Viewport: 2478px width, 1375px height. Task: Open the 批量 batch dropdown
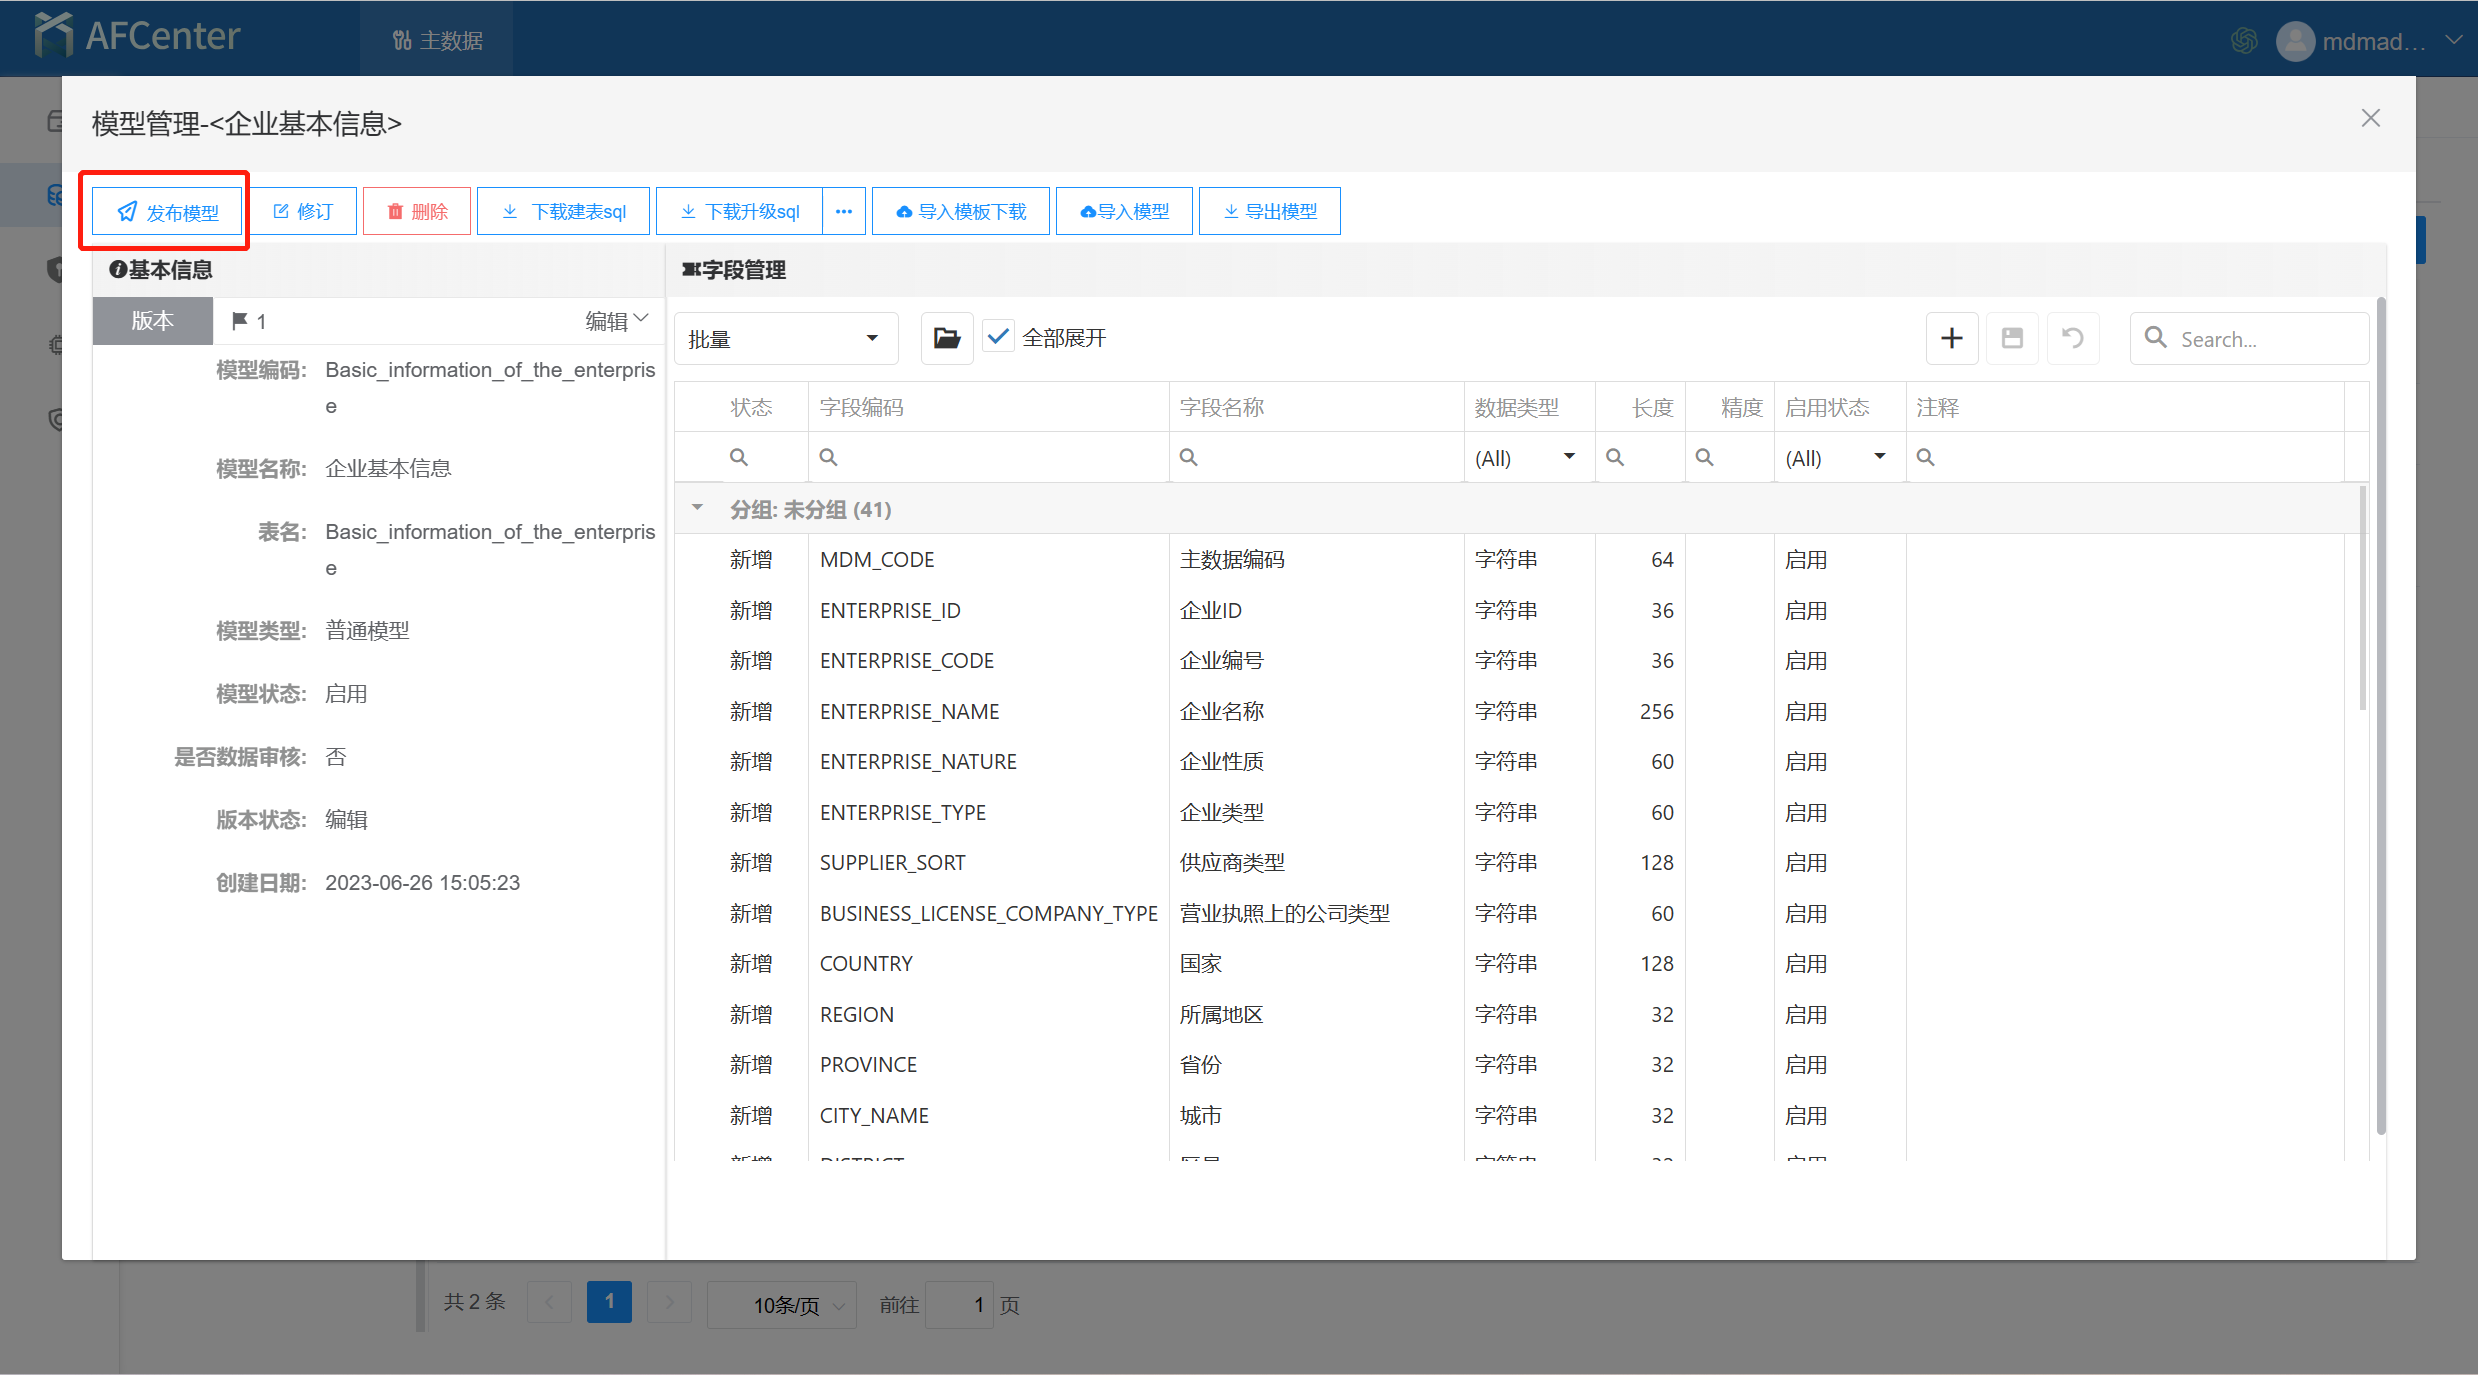(785, 339)
